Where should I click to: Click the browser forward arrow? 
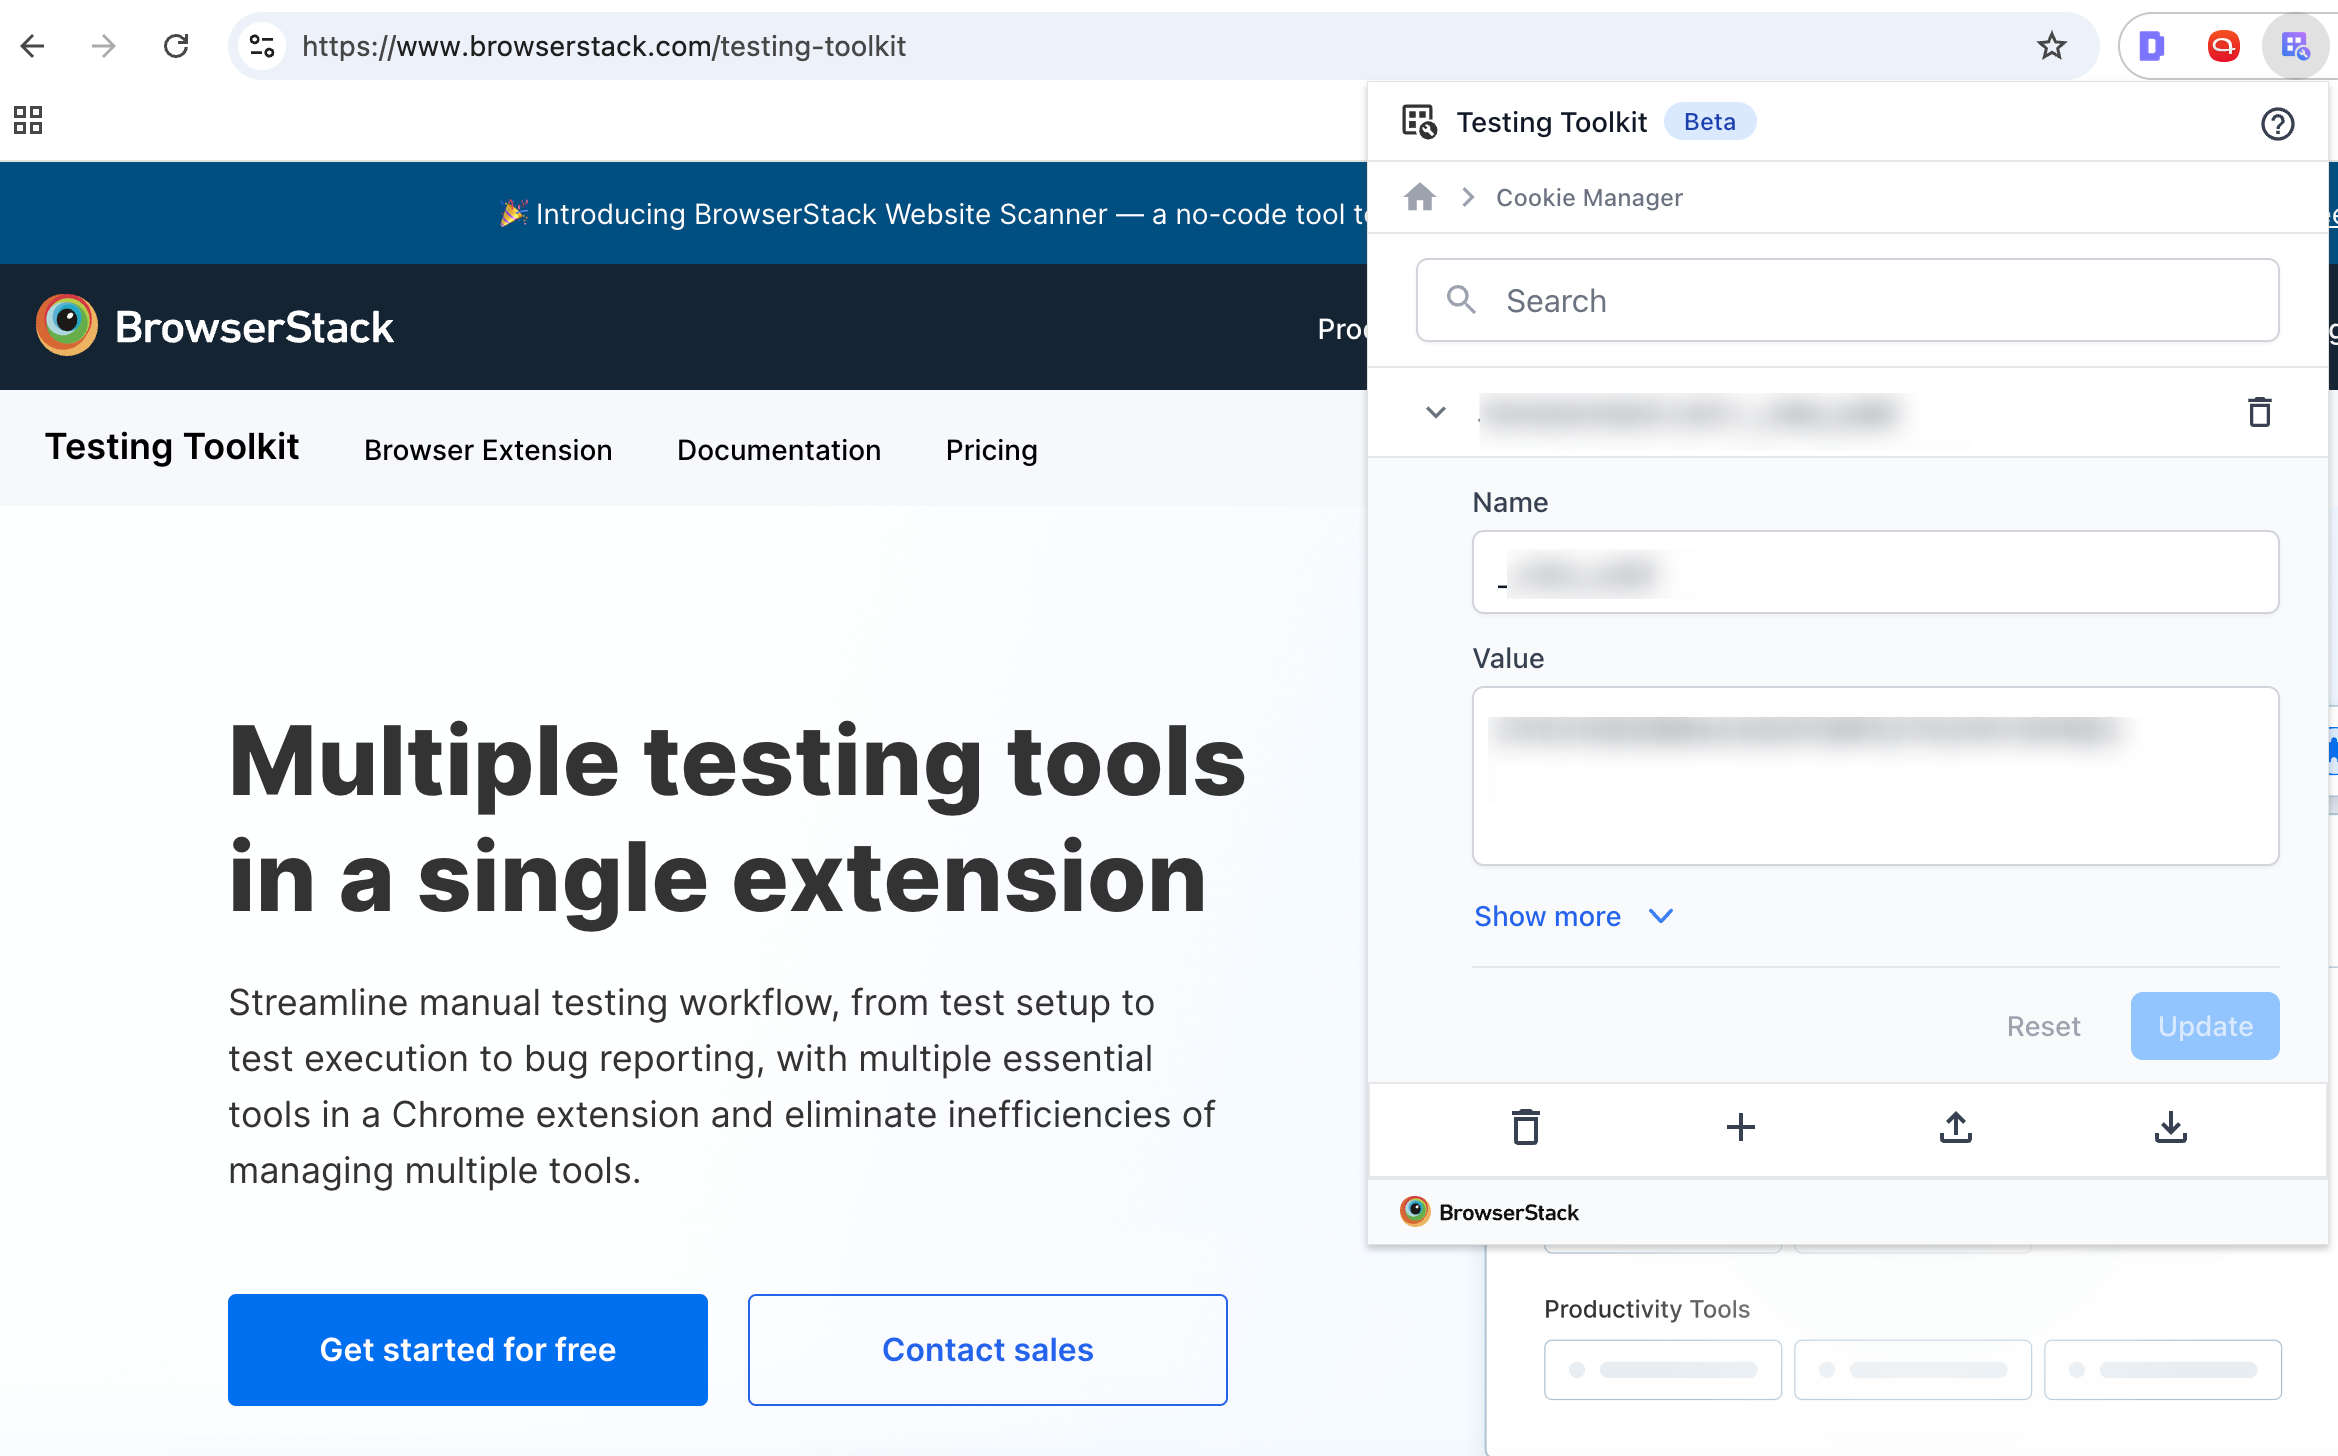point(104,46)
